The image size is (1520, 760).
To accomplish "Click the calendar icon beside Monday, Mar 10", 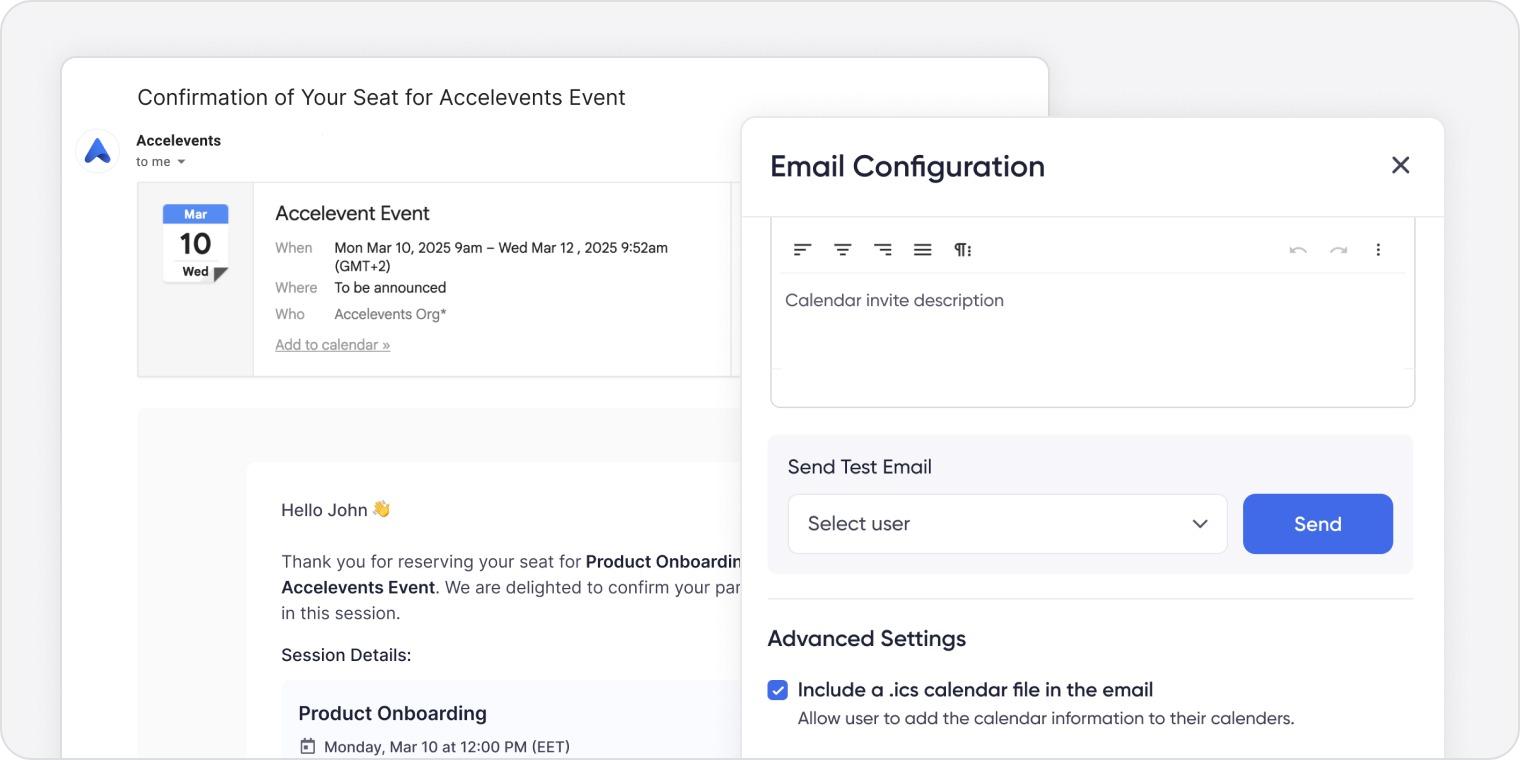I will (308, 746).
